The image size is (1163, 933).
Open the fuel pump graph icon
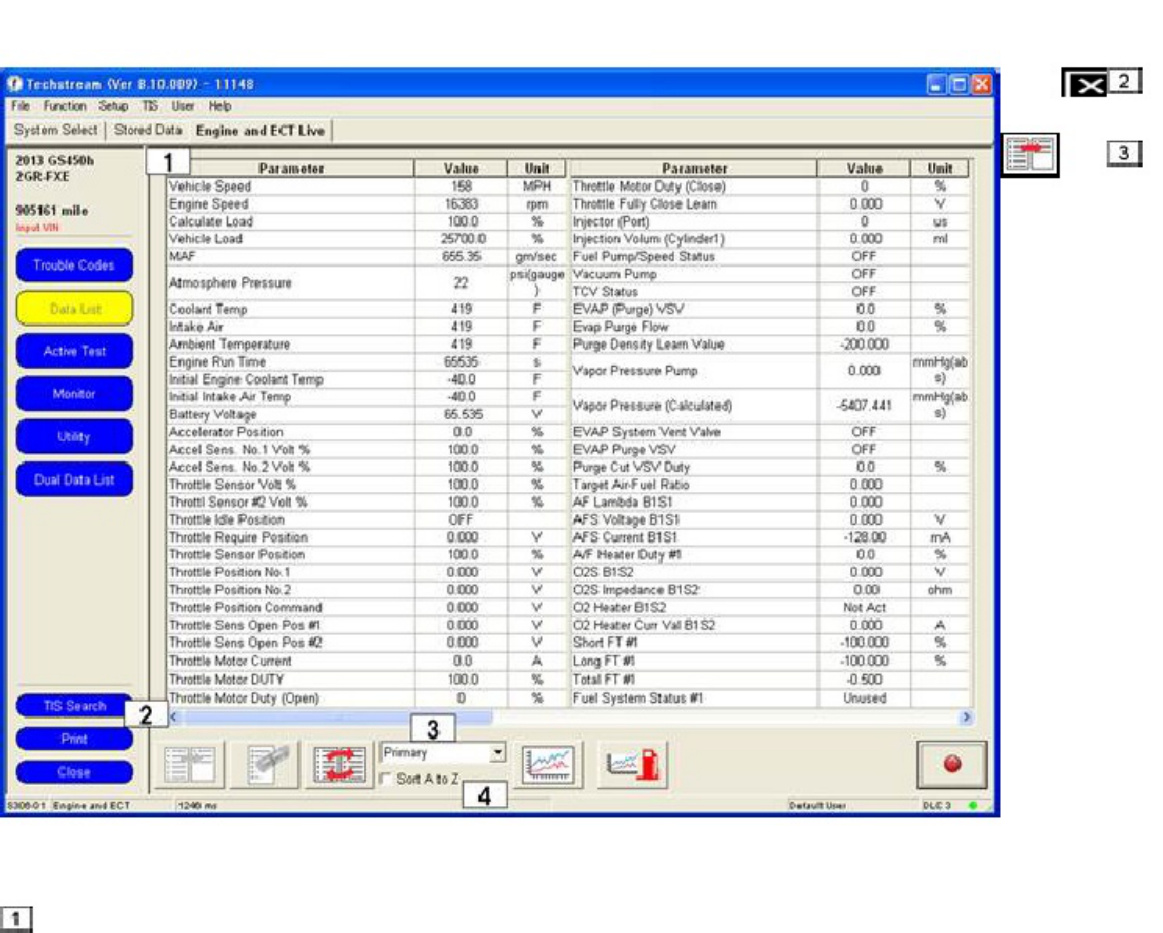633,764
